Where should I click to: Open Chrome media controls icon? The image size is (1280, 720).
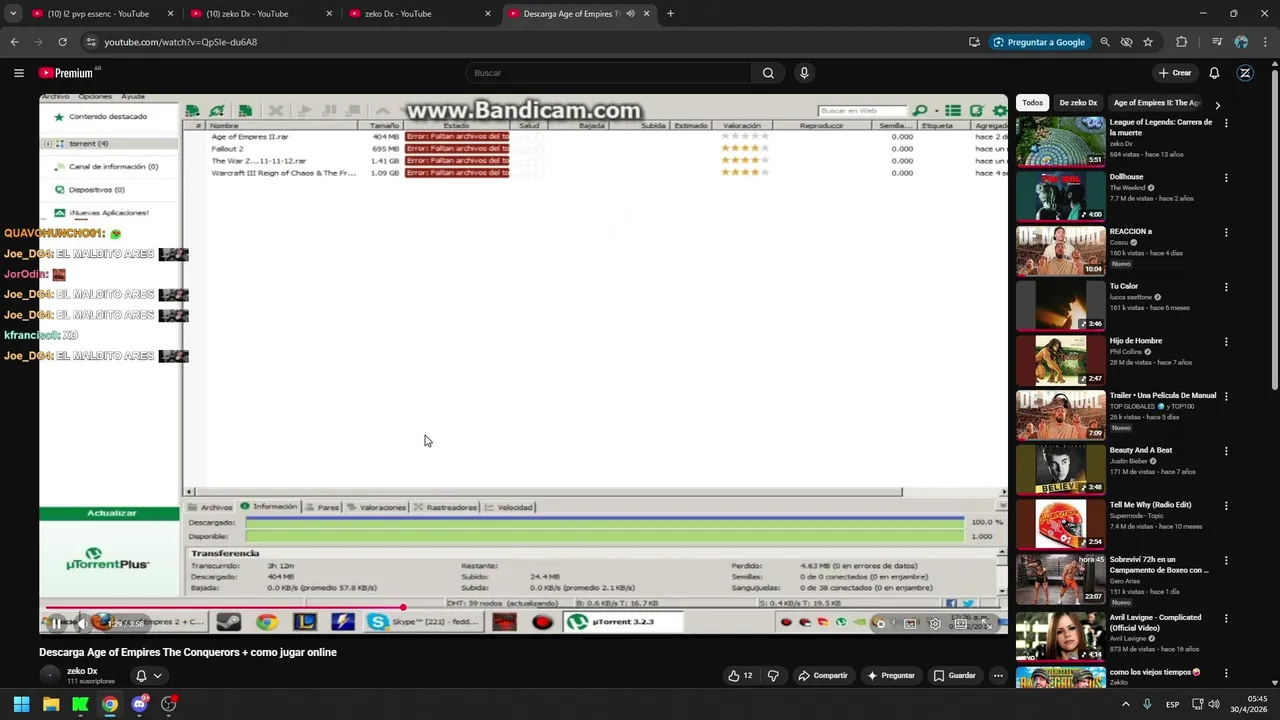tap(1217, 42)
